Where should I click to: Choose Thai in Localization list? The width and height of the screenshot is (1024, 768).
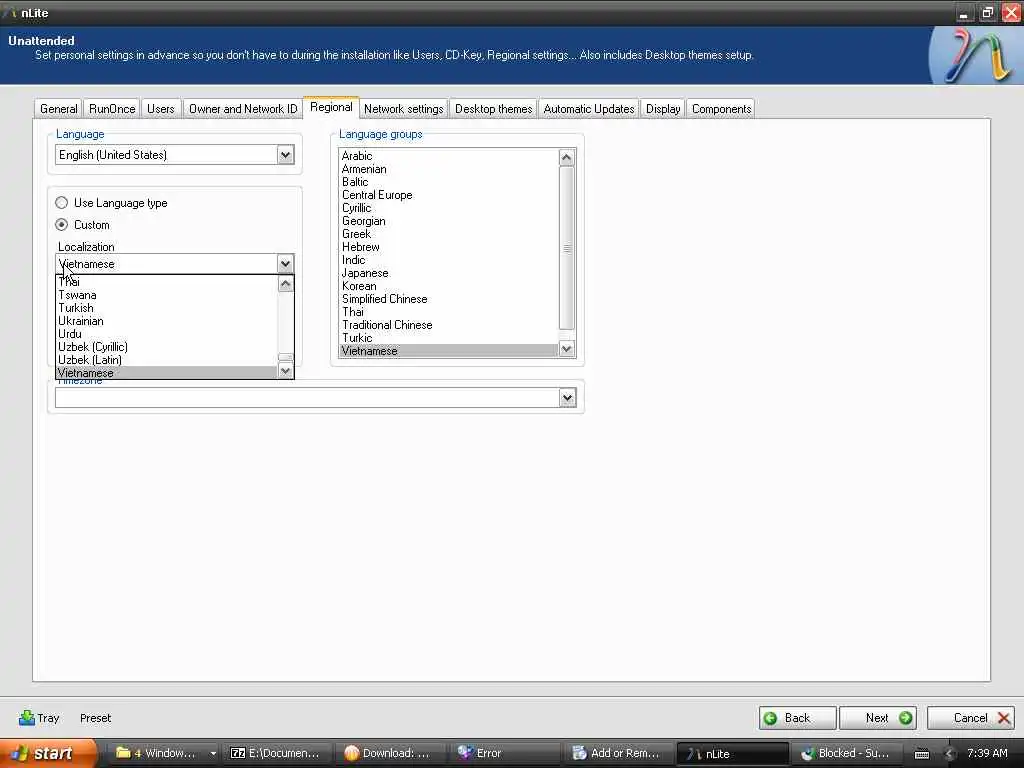tap(167, 282)
